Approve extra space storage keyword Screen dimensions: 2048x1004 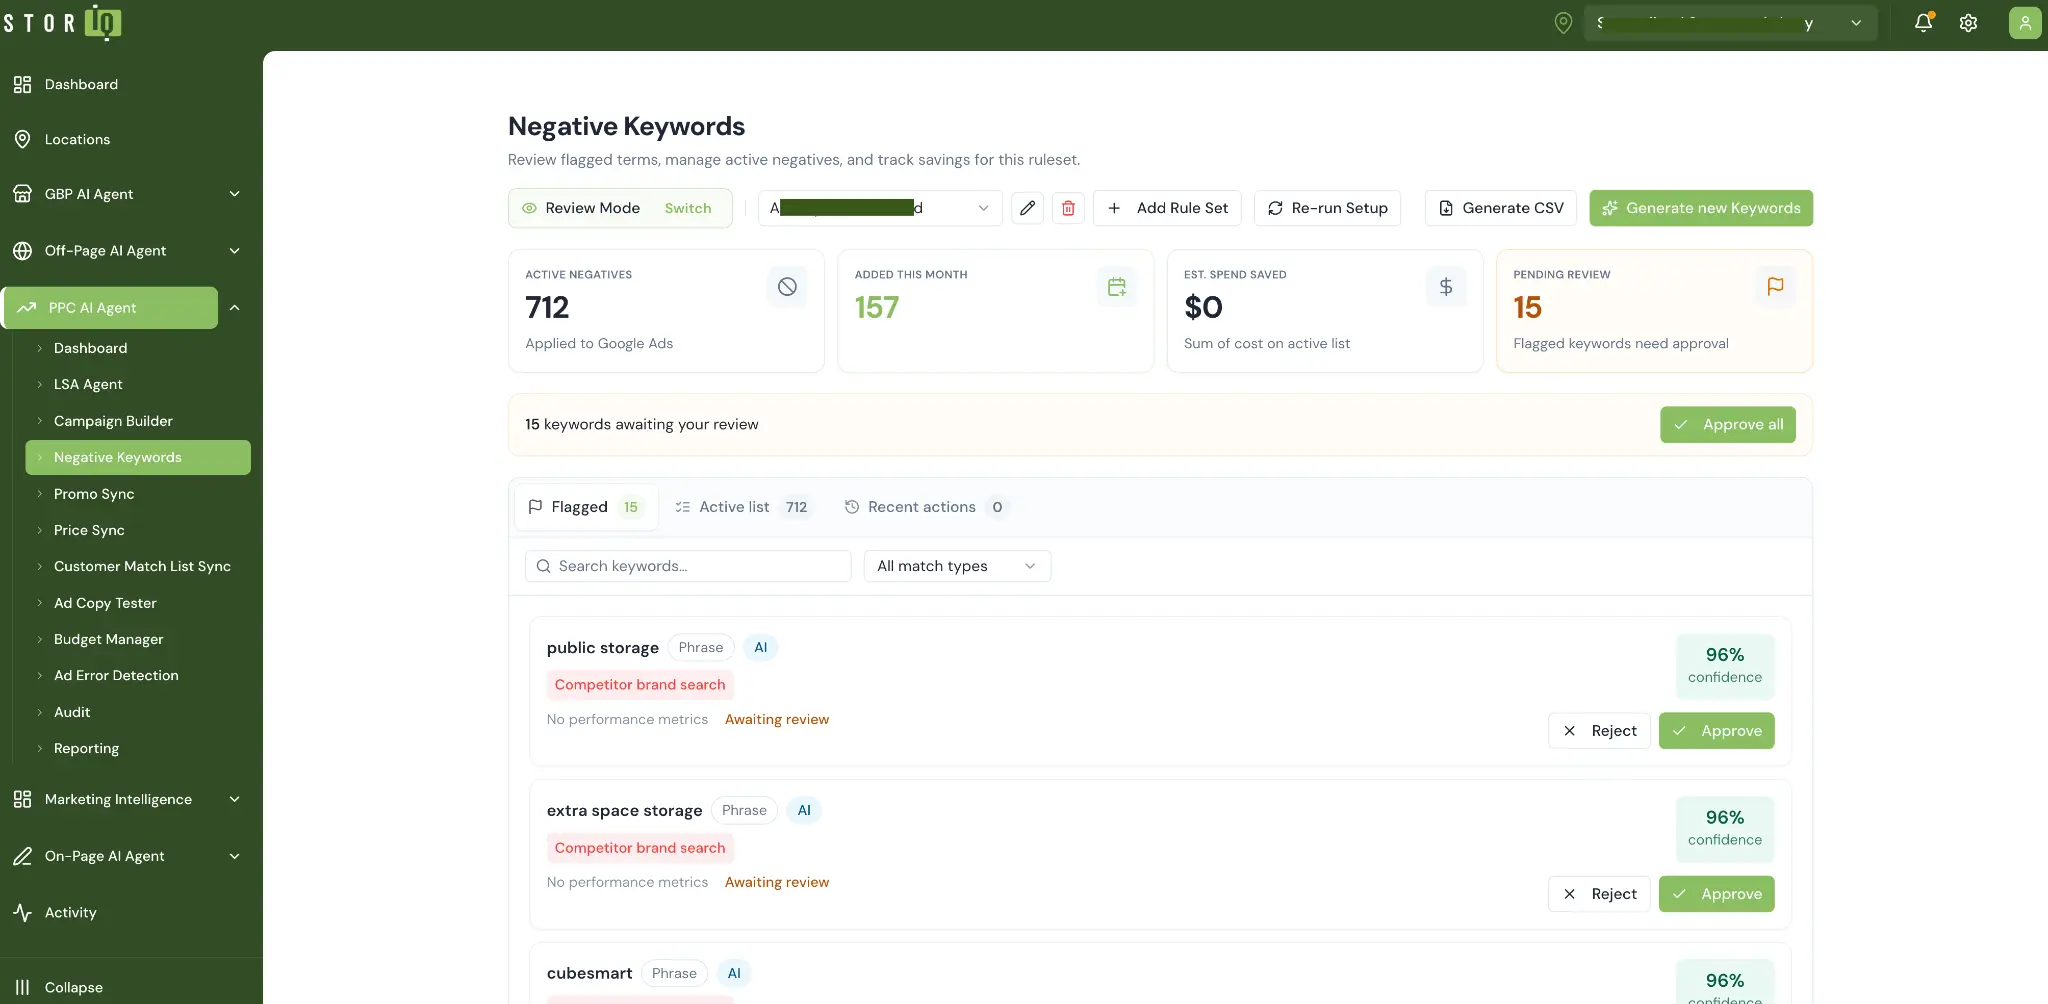coord(1717,894)
